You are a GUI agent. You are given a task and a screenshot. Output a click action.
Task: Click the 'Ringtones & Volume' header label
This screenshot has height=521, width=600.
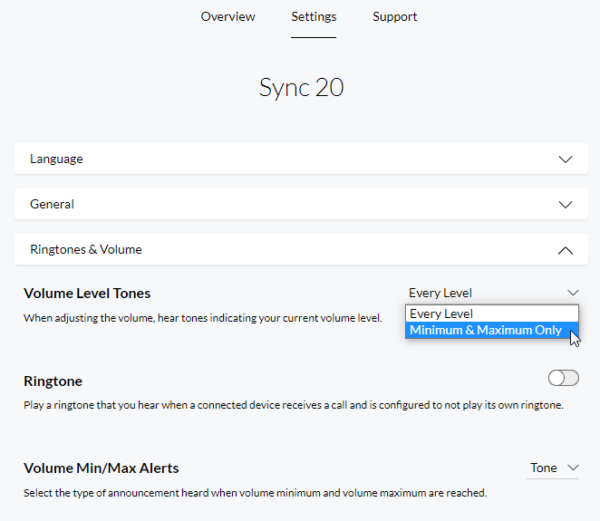(x=86, y=250)
